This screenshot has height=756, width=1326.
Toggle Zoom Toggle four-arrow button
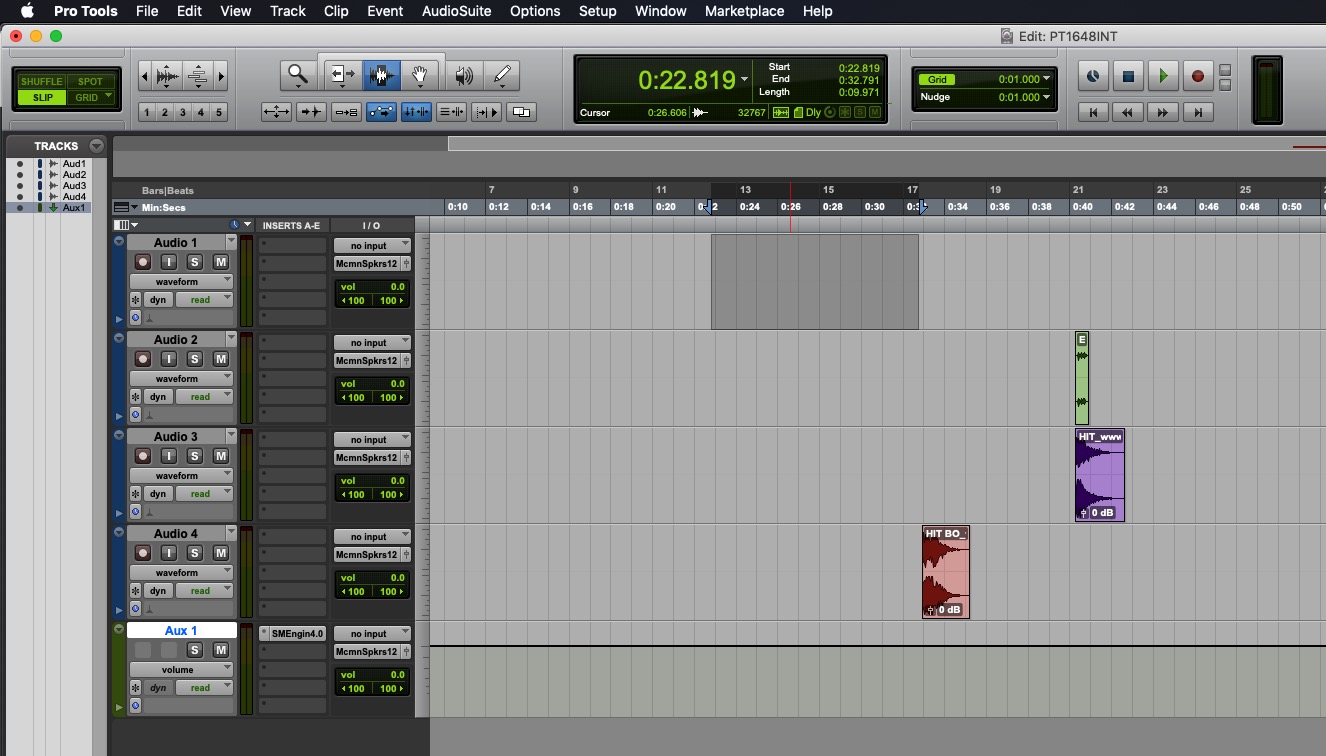[276, 112]
